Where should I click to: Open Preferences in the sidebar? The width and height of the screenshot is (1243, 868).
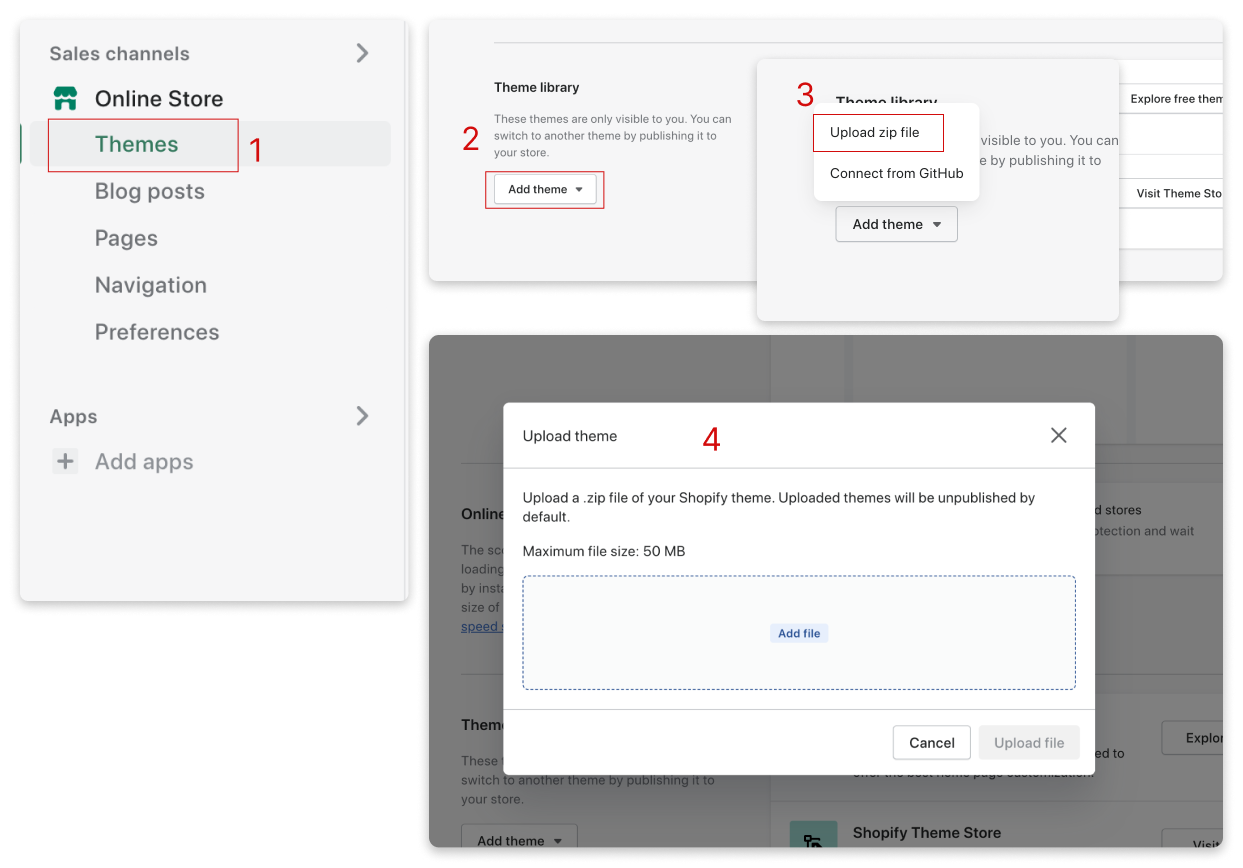pos(156,332)
